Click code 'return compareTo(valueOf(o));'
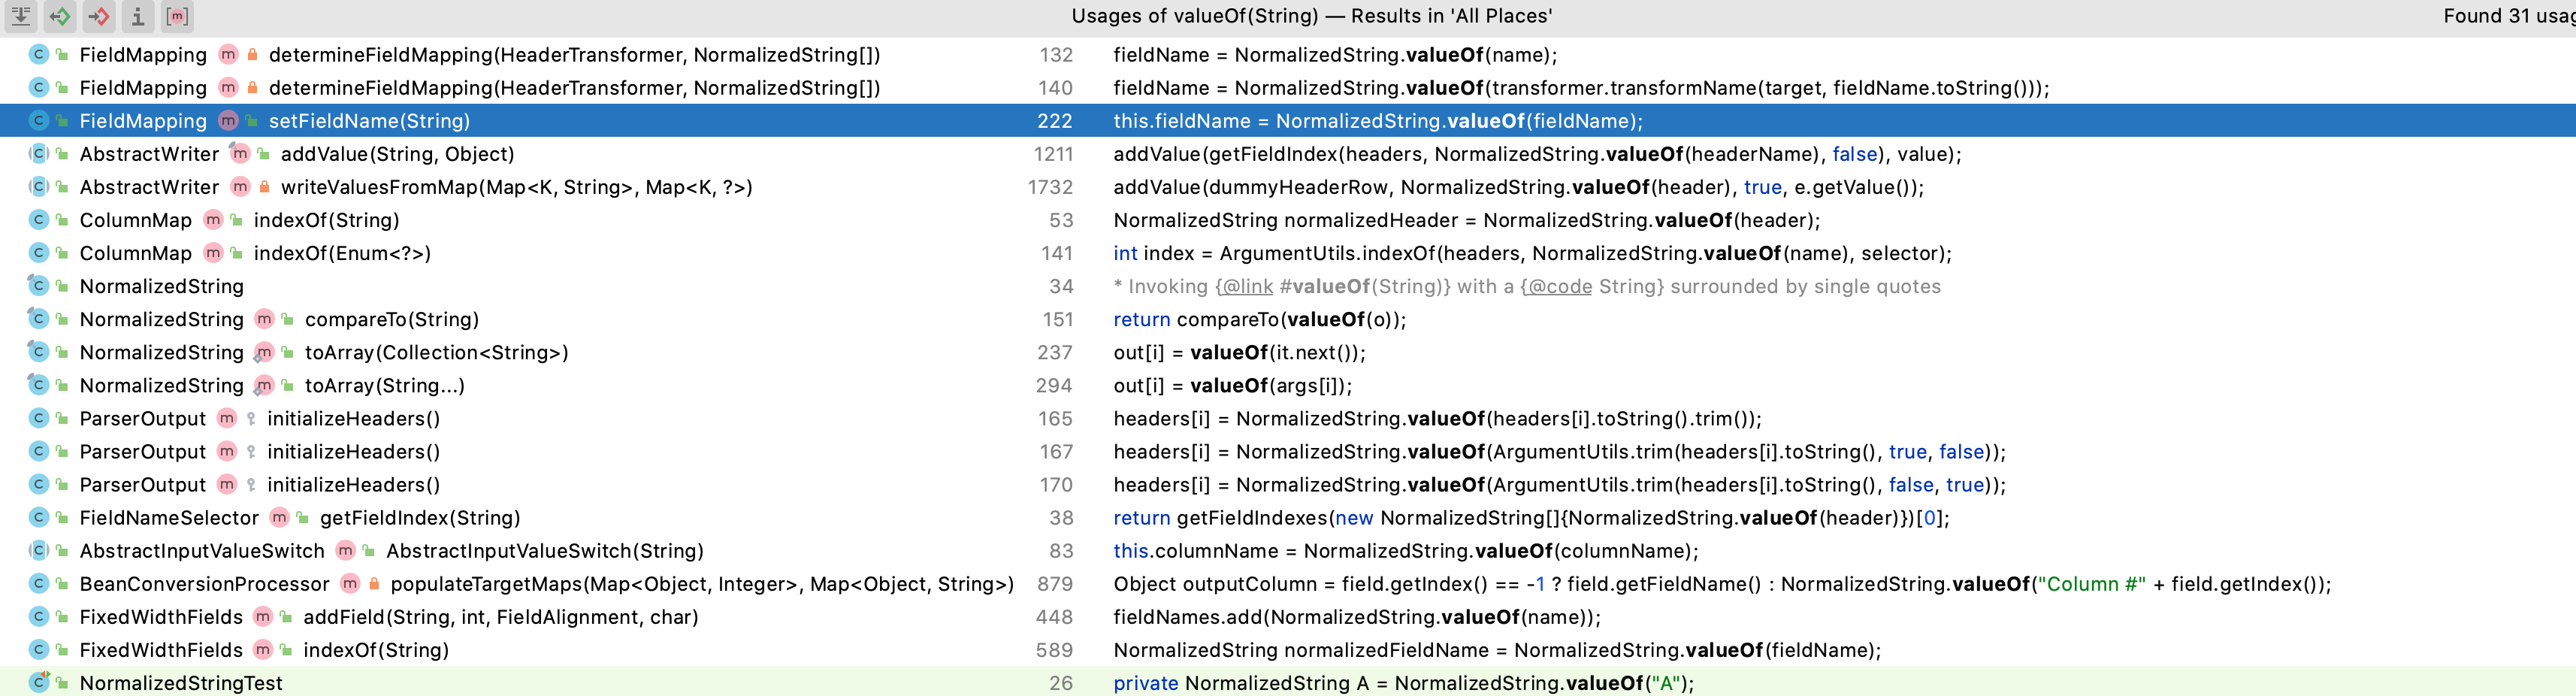The height and width of the screenshot is (696, 2576). click(1260, 319)
